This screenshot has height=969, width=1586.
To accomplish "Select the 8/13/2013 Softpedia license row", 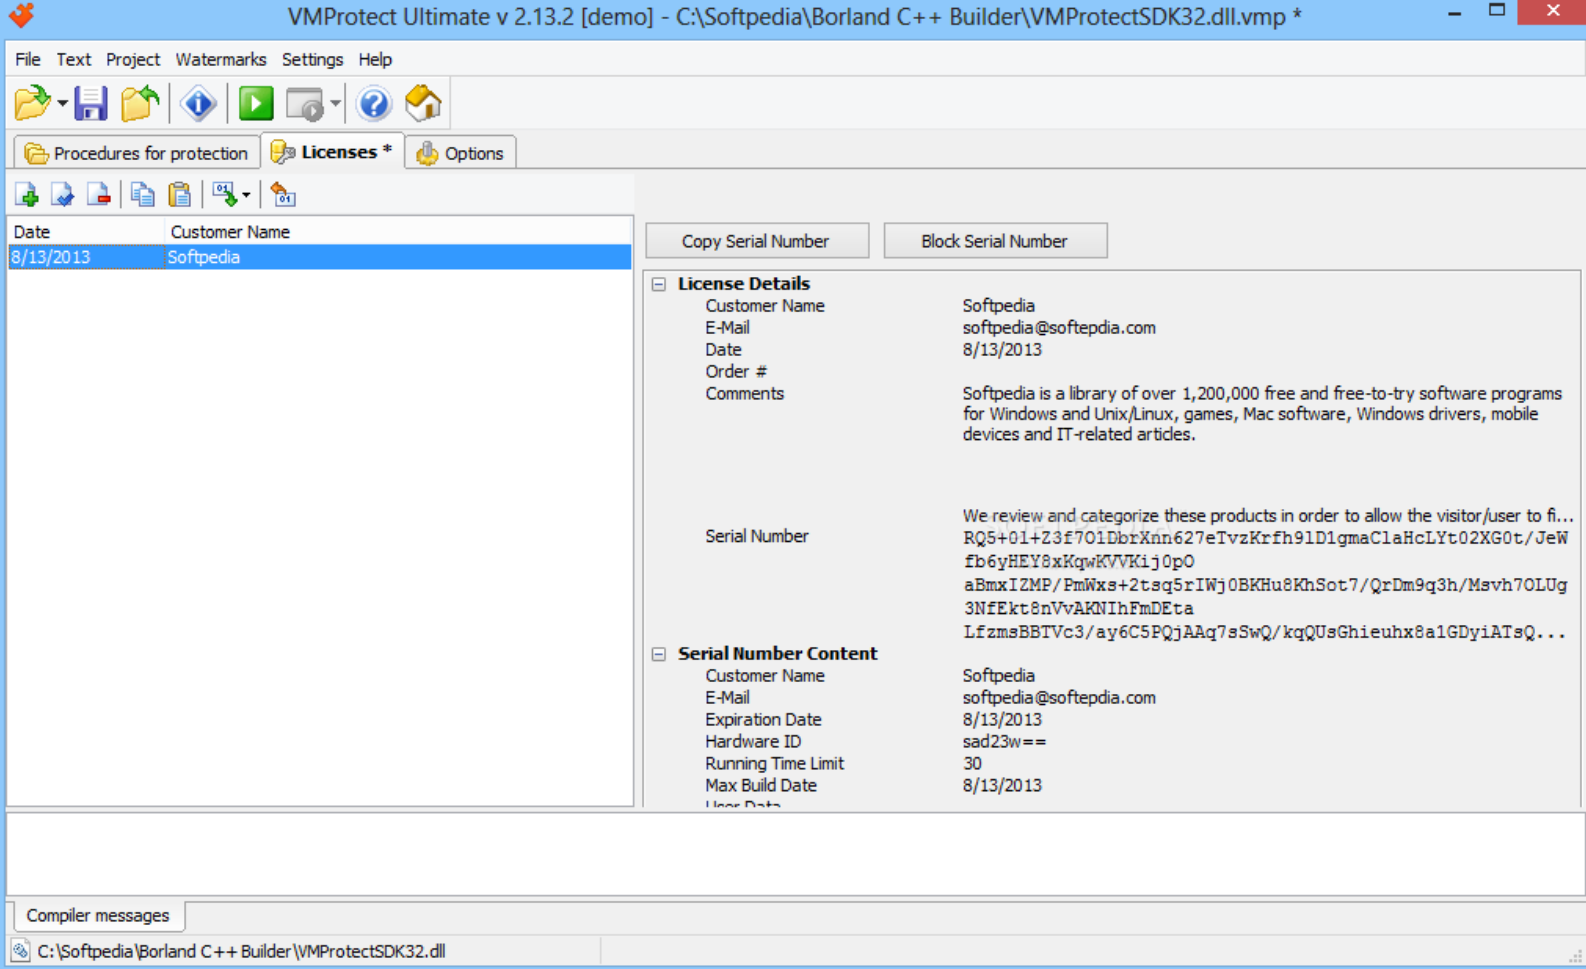I will (320, 257).
